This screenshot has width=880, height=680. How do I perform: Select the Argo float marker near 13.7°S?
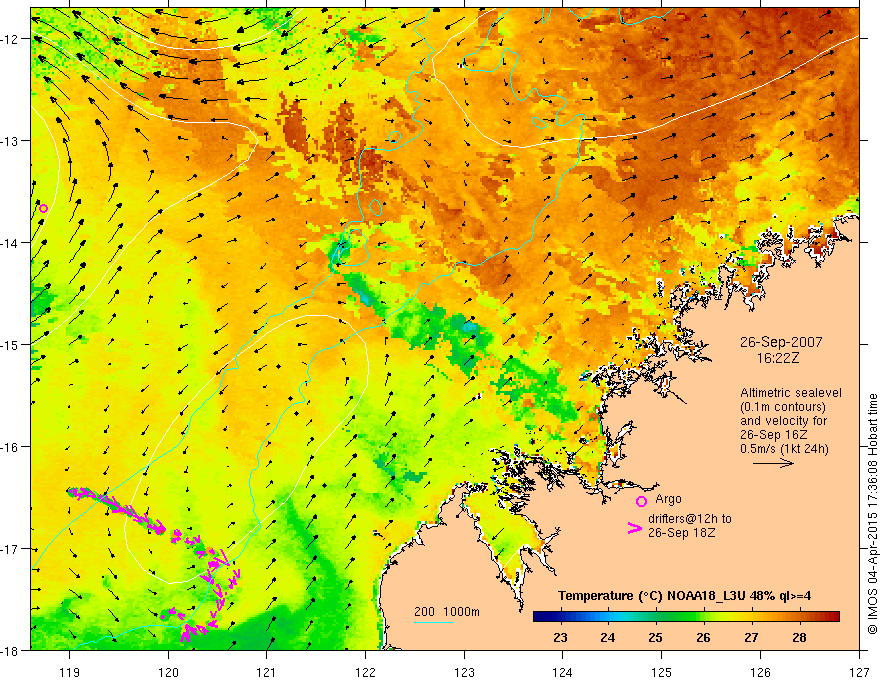coord(43,209)
